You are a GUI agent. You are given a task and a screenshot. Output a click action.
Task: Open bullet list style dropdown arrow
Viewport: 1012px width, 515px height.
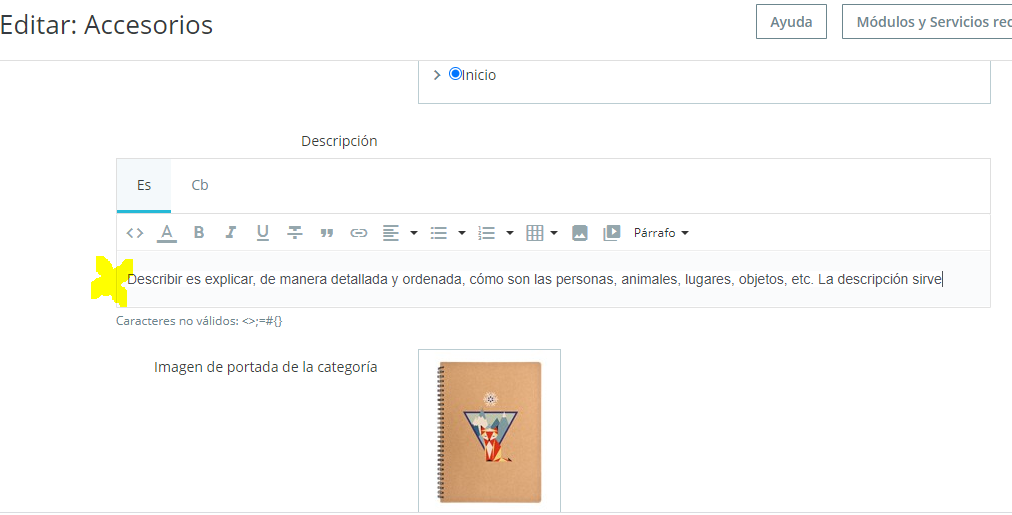(x=461, y=233)
